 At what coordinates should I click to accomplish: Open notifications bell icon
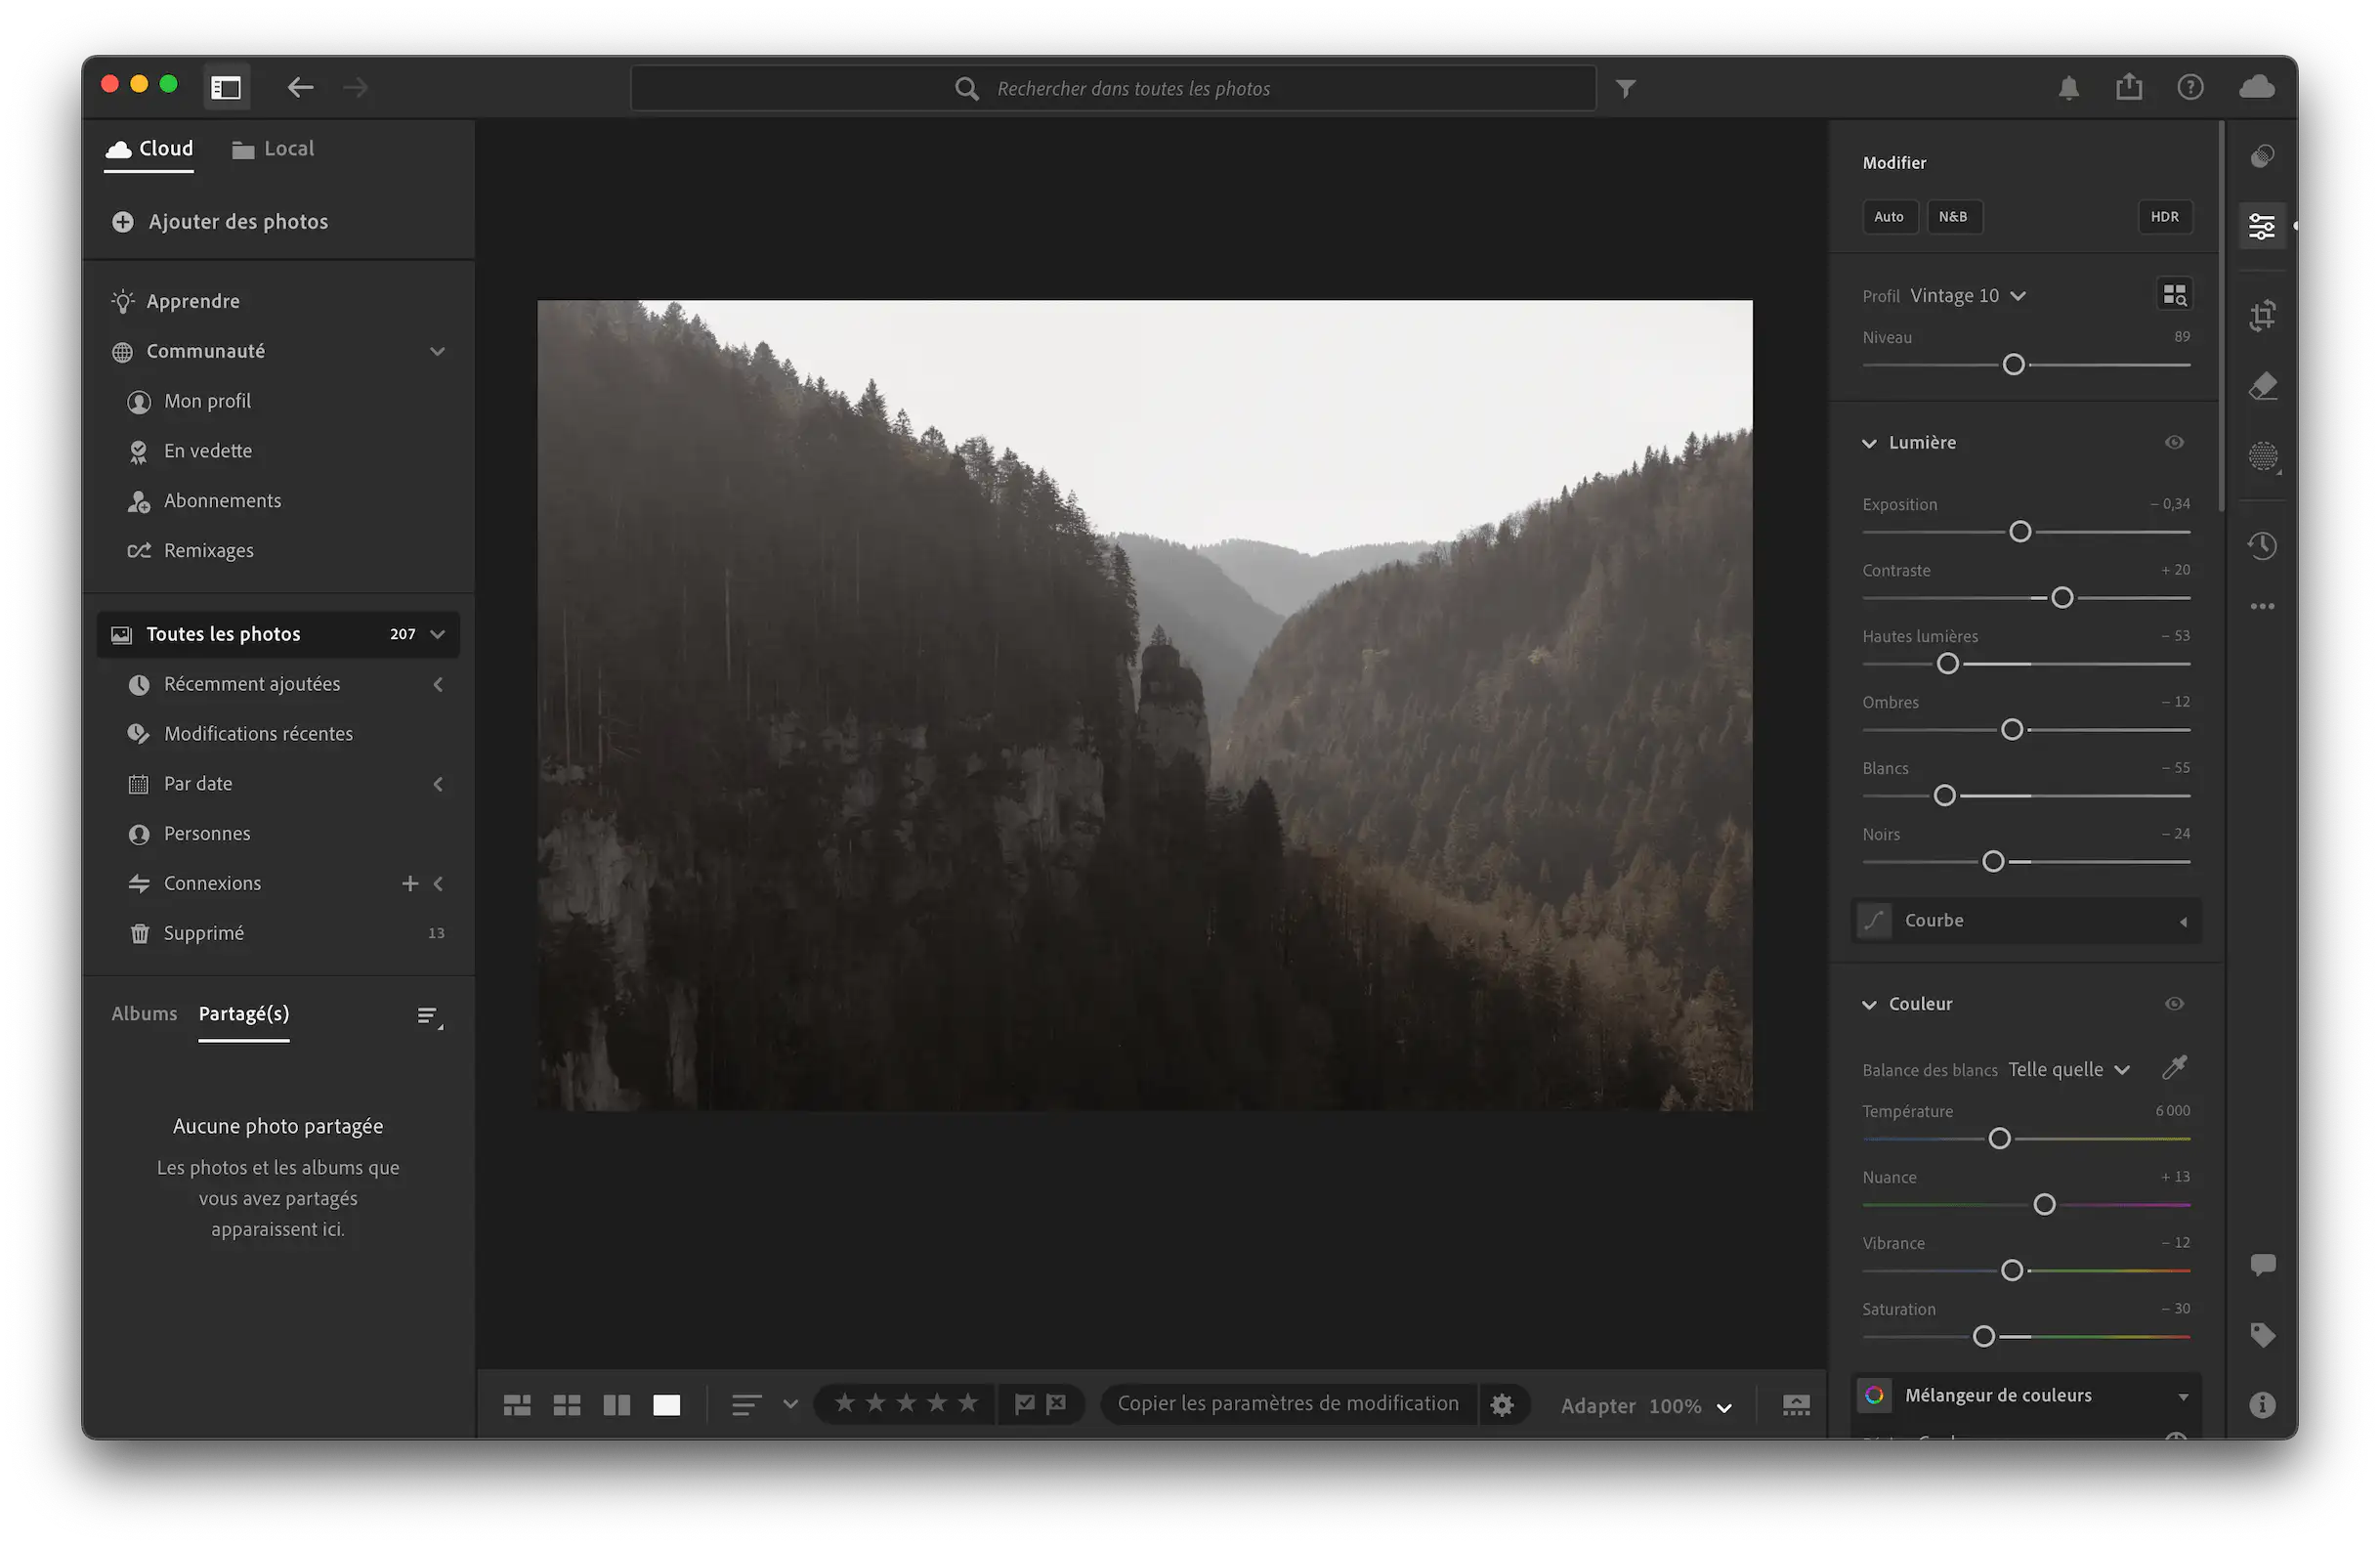coord(2068,88)
